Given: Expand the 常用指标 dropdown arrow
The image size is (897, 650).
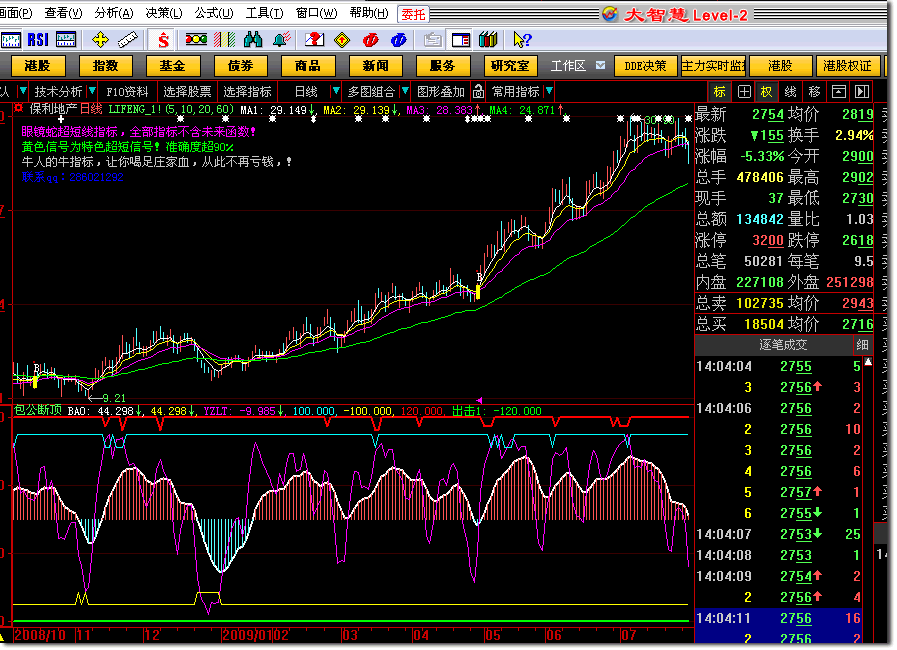Looking at the screenshot, I should pyautogui.click(x=549, y=91).
